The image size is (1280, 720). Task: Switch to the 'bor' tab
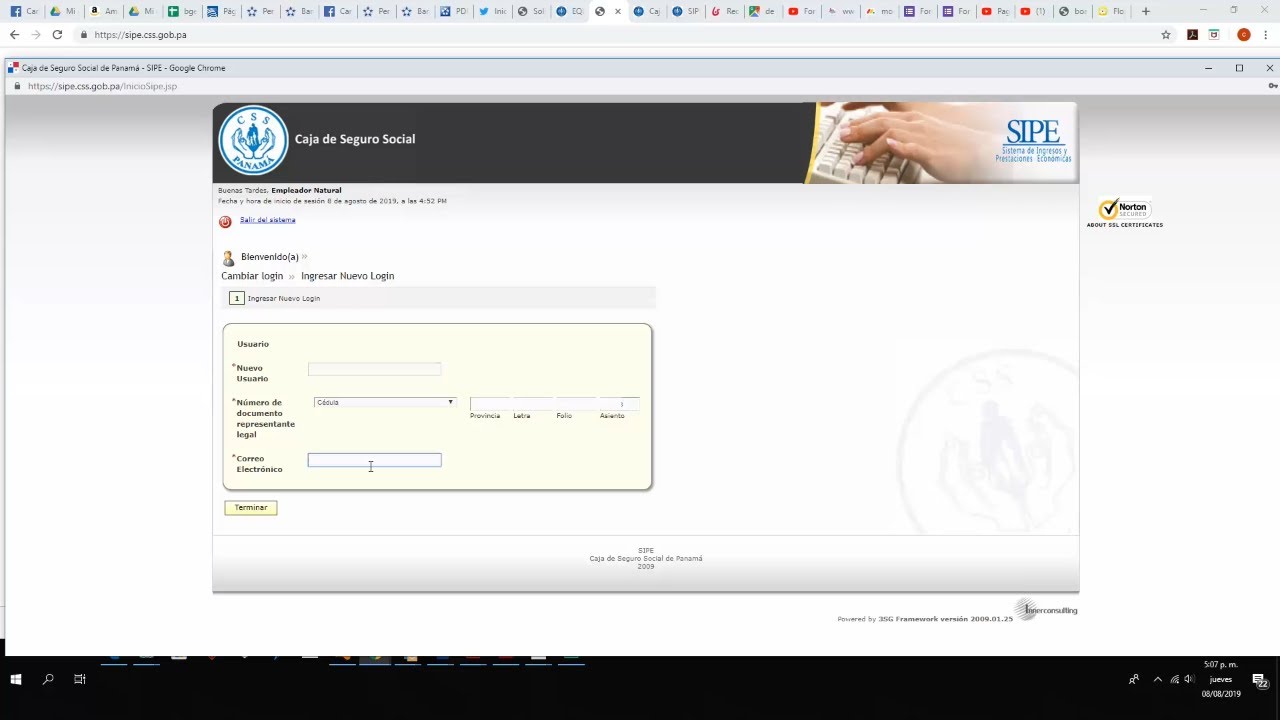pyautogui.click(x=1073, y=11)
